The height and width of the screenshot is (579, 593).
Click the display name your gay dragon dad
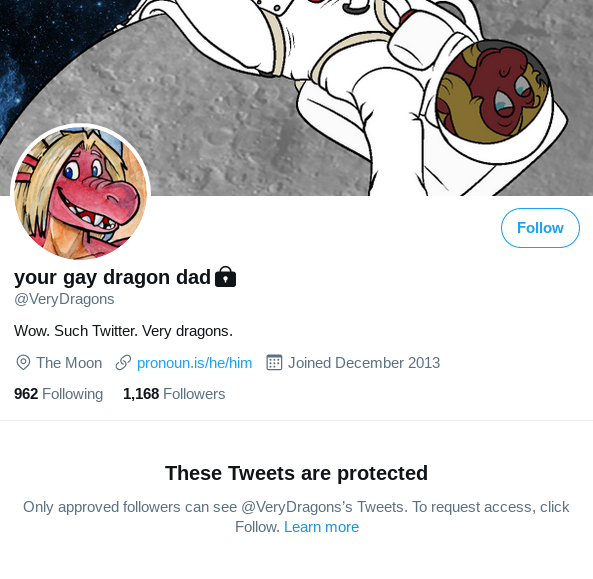tap(112, 277)
